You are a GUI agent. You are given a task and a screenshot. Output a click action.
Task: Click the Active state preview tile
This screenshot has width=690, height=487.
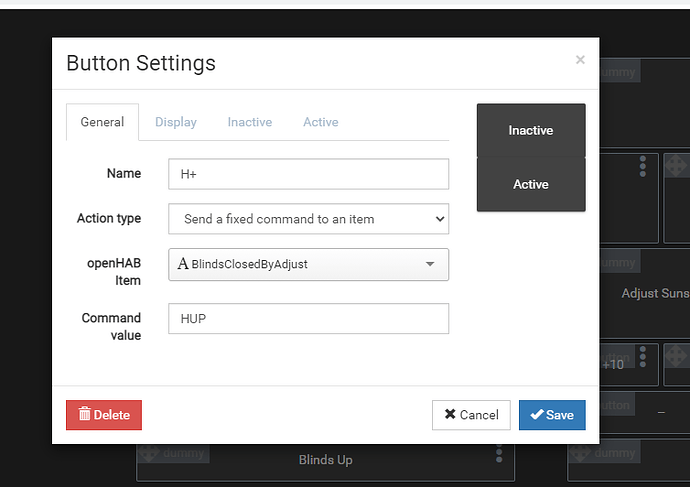pyautogui.click(x=531, y=185)
